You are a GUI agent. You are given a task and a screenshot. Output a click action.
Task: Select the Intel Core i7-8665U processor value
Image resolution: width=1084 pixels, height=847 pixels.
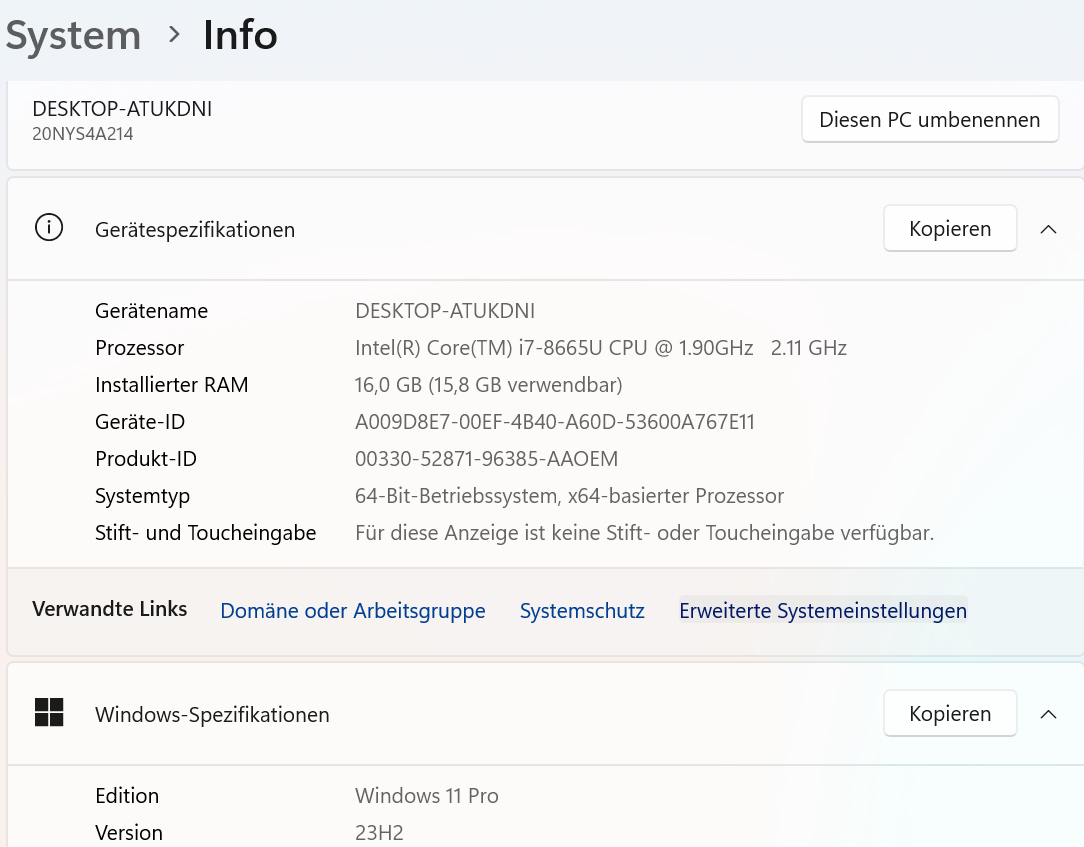(x=601, y=348)
